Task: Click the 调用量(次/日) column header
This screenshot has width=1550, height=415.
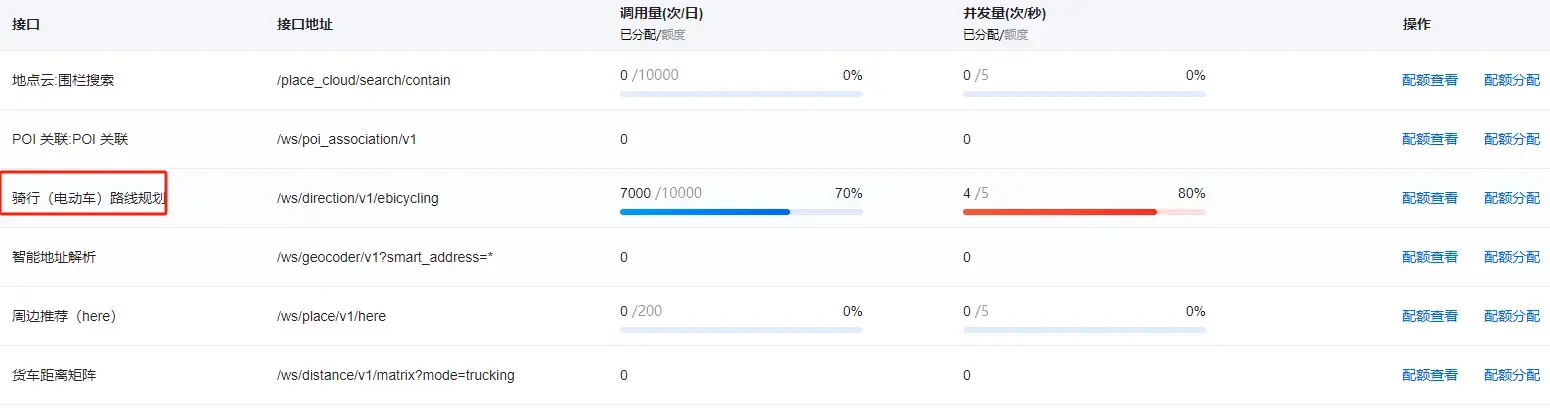Action: pyautogui.click(x=665, y=15)
